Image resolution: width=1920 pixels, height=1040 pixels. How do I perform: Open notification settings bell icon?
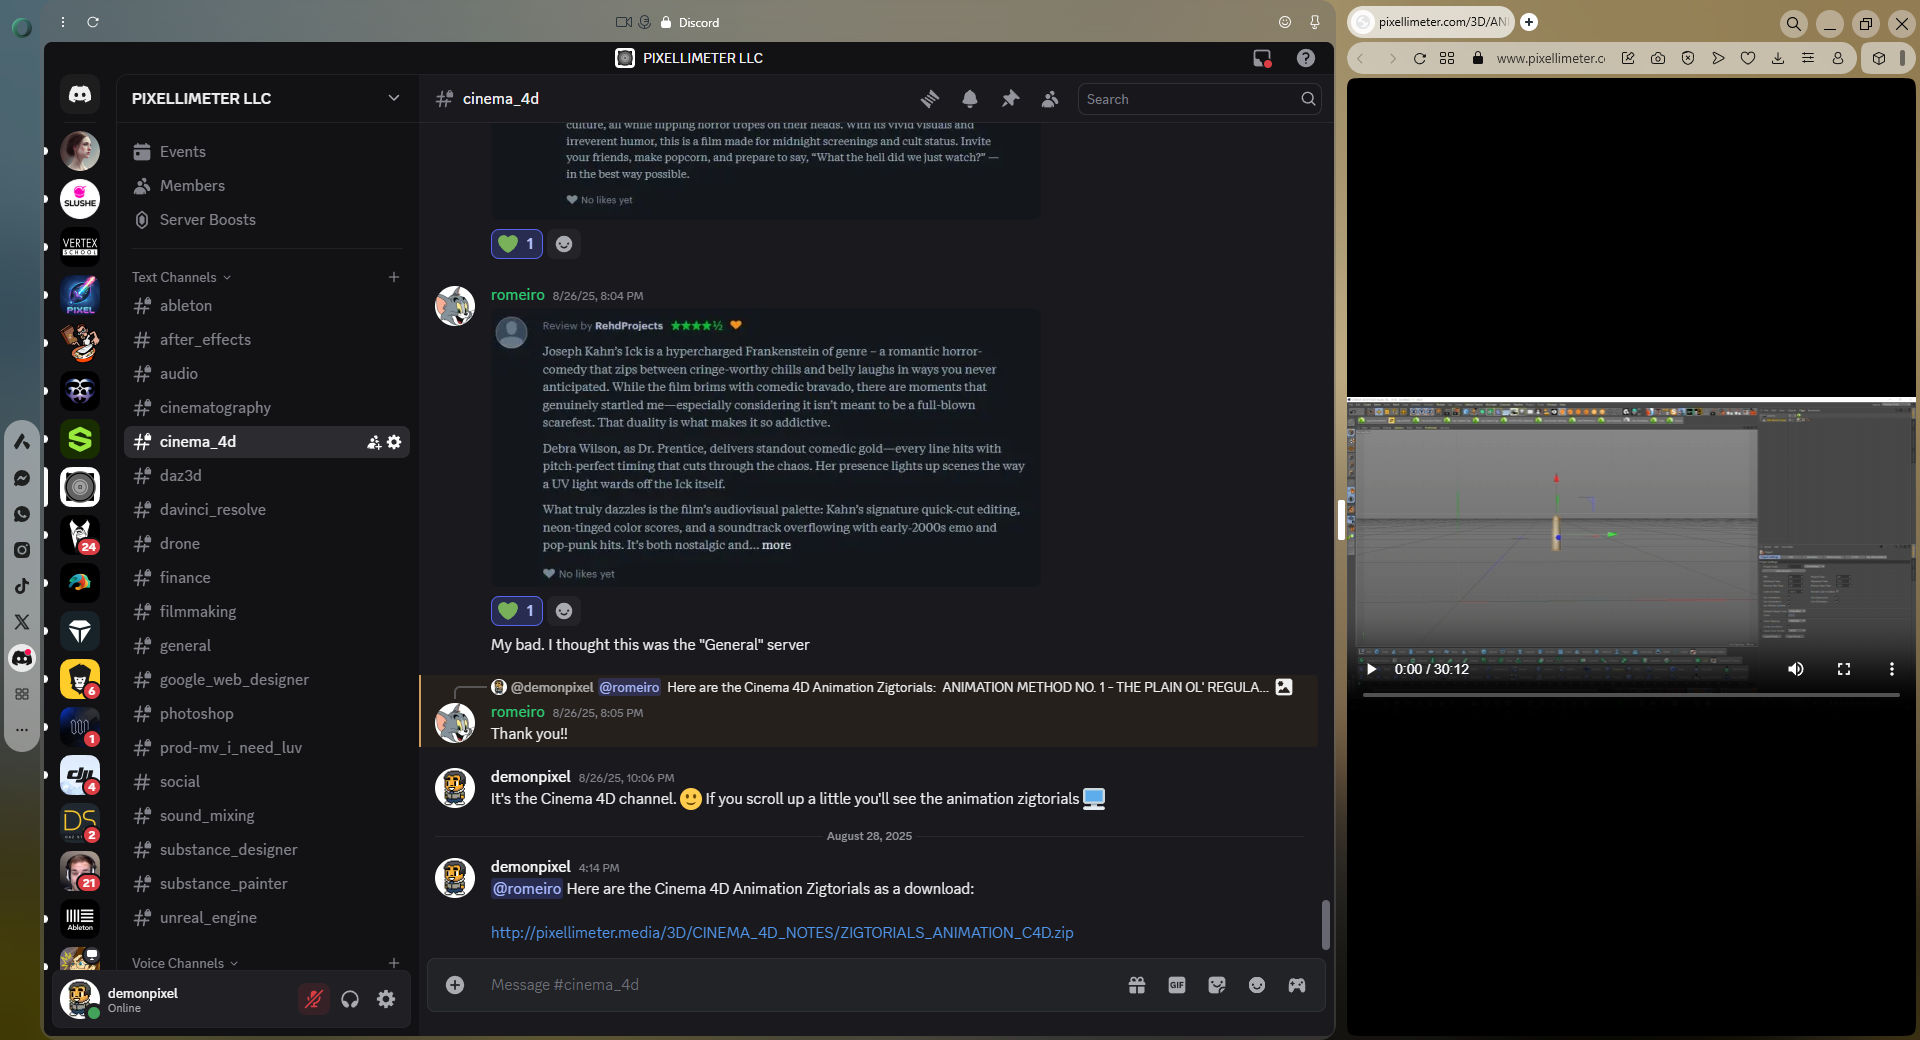coord(970,99)
